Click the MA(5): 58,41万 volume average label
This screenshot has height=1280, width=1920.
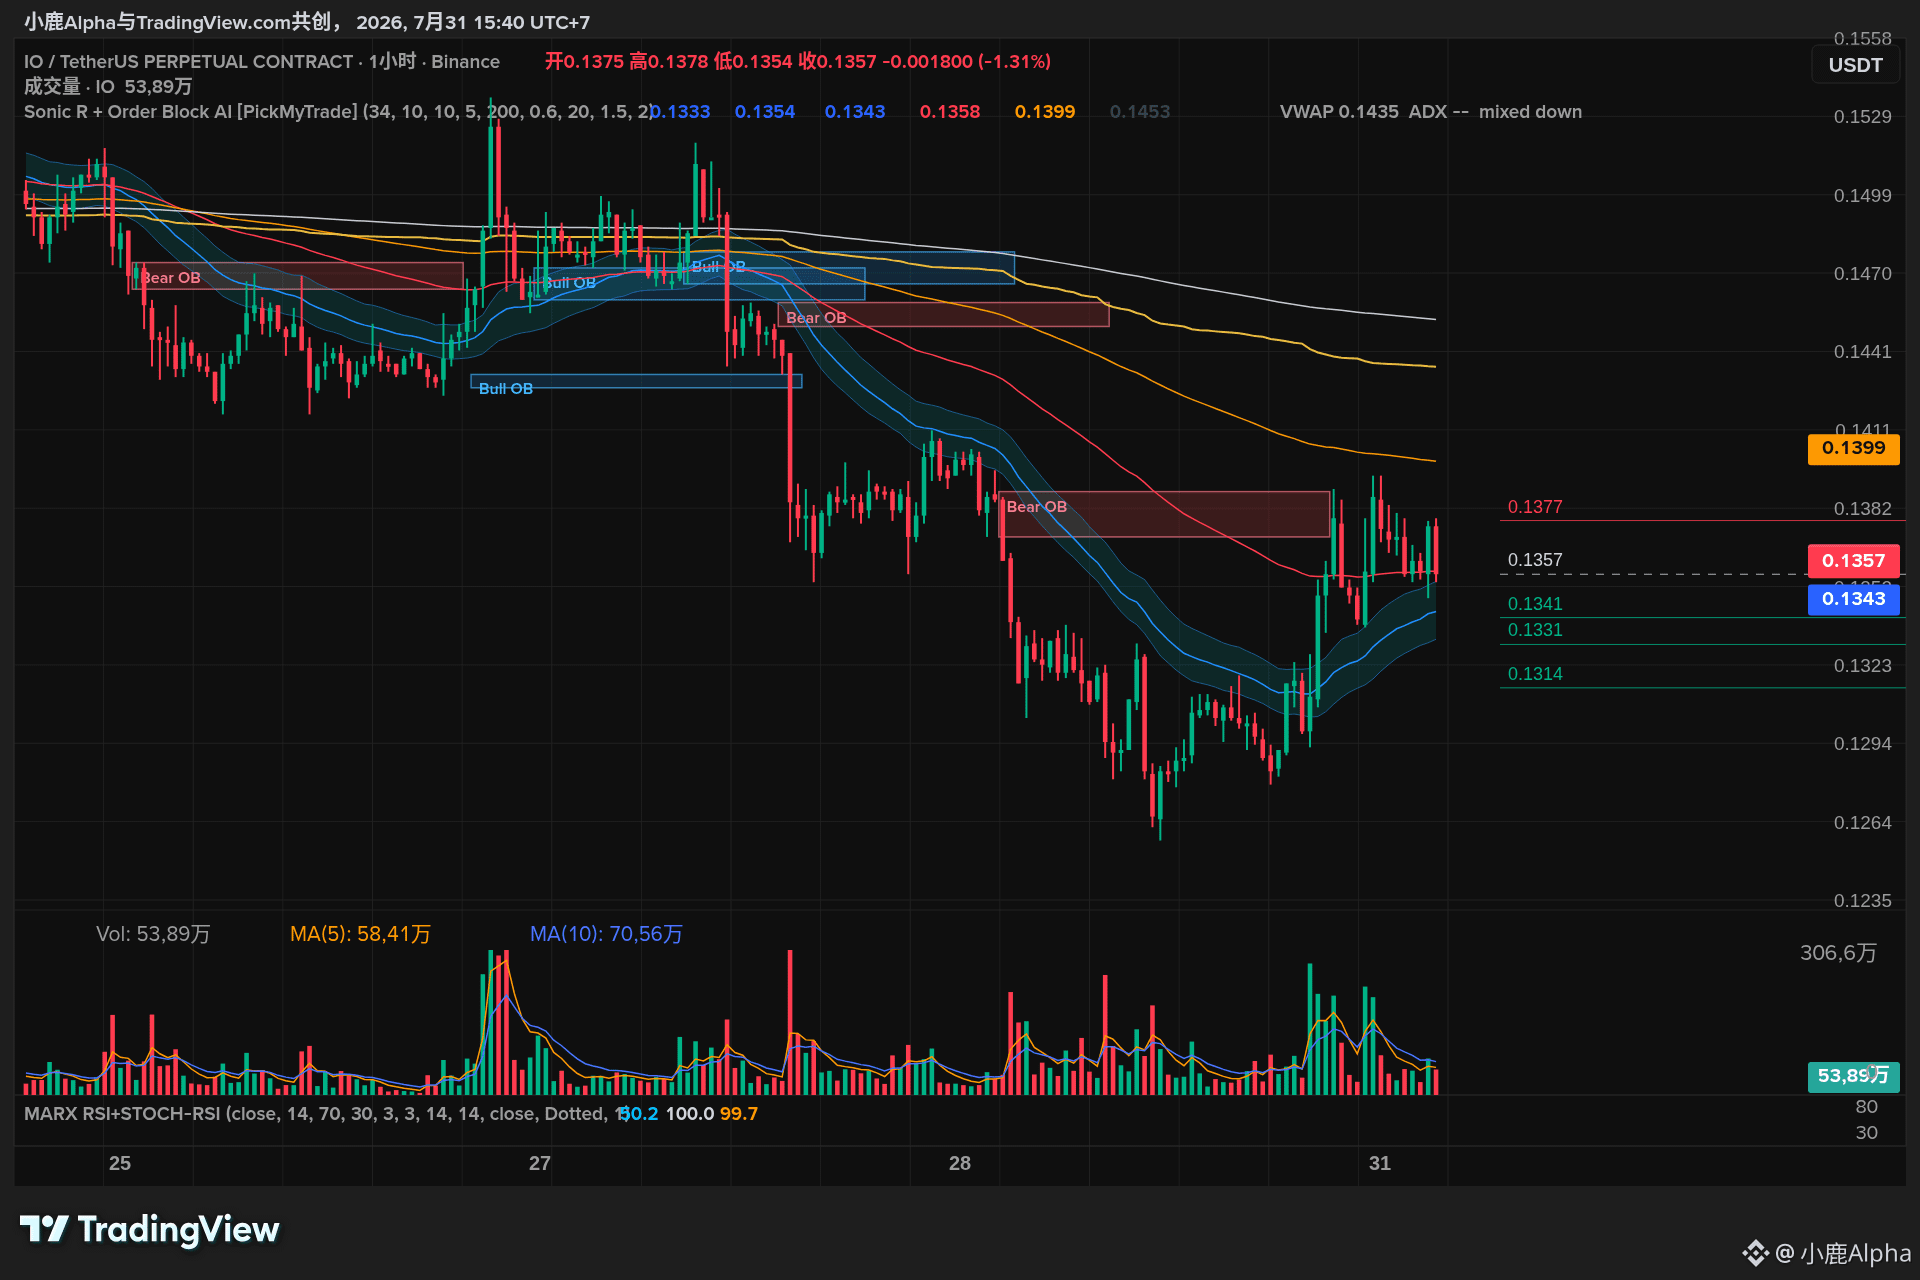coord(360,934)
